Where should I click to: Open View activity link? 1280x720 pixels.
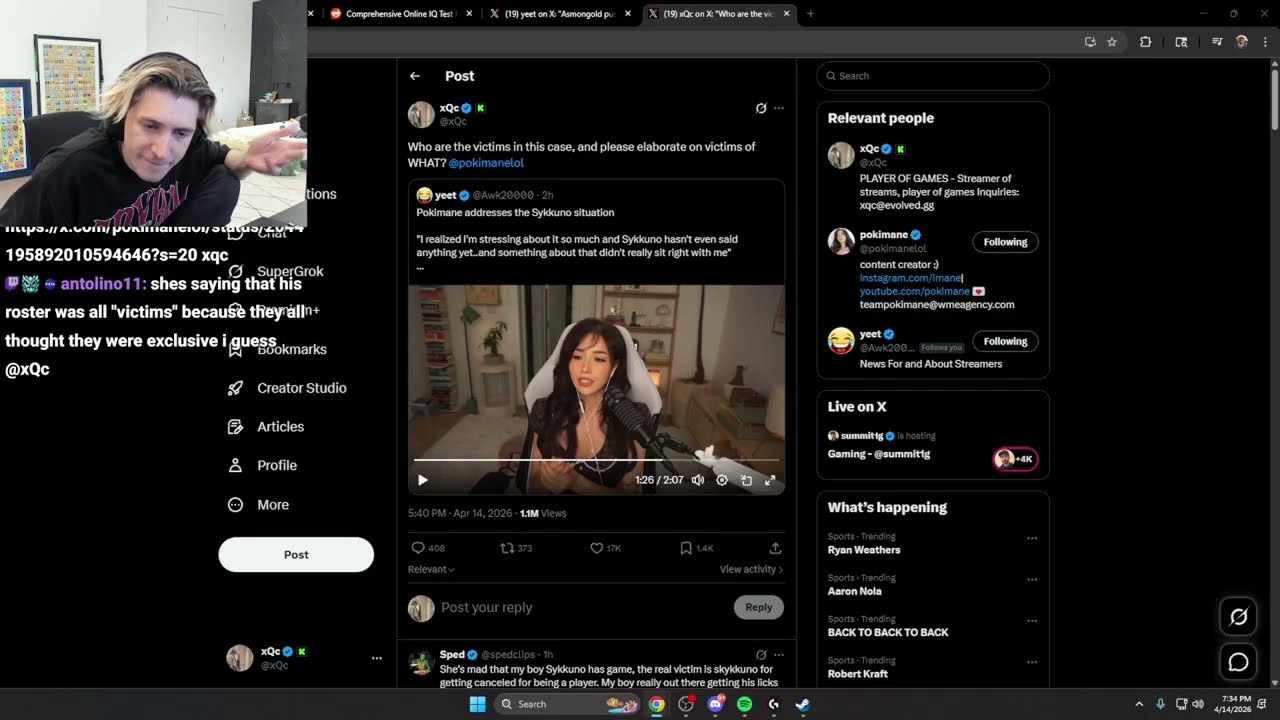tap(751, 569)
